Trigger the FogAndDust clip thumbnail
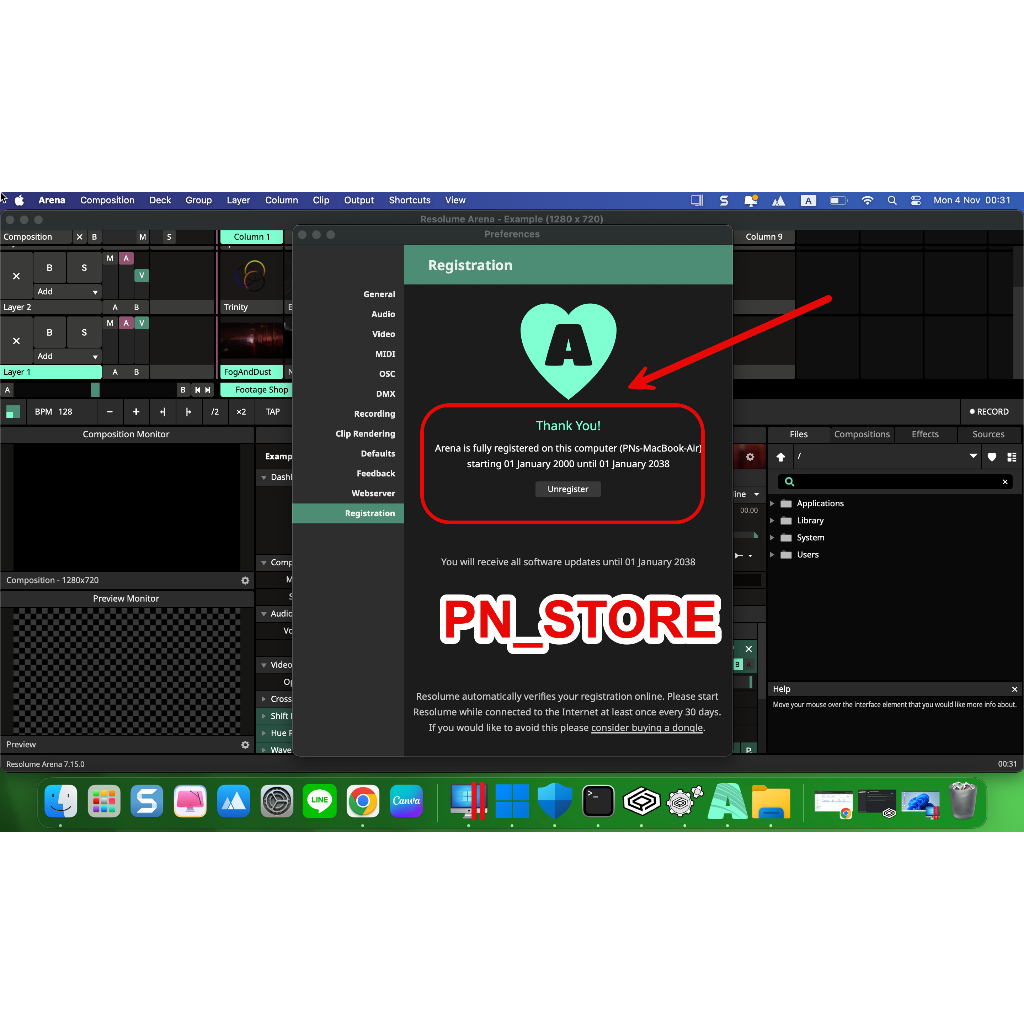 252,340
